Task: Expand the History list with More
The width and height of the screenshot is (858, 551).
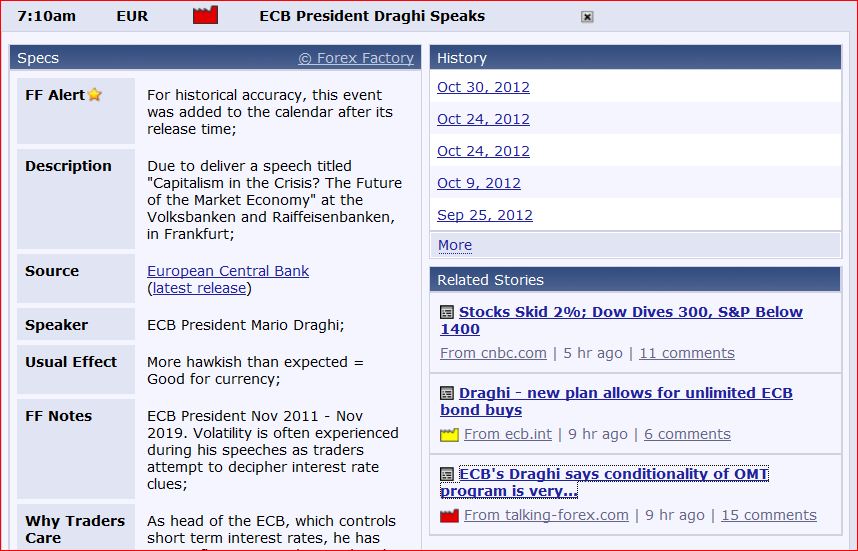Action: 455,245
